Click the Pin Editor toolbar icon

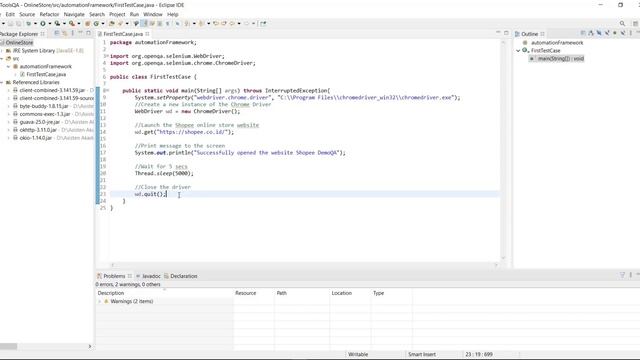pyautogui.click(x=263, y=24)
